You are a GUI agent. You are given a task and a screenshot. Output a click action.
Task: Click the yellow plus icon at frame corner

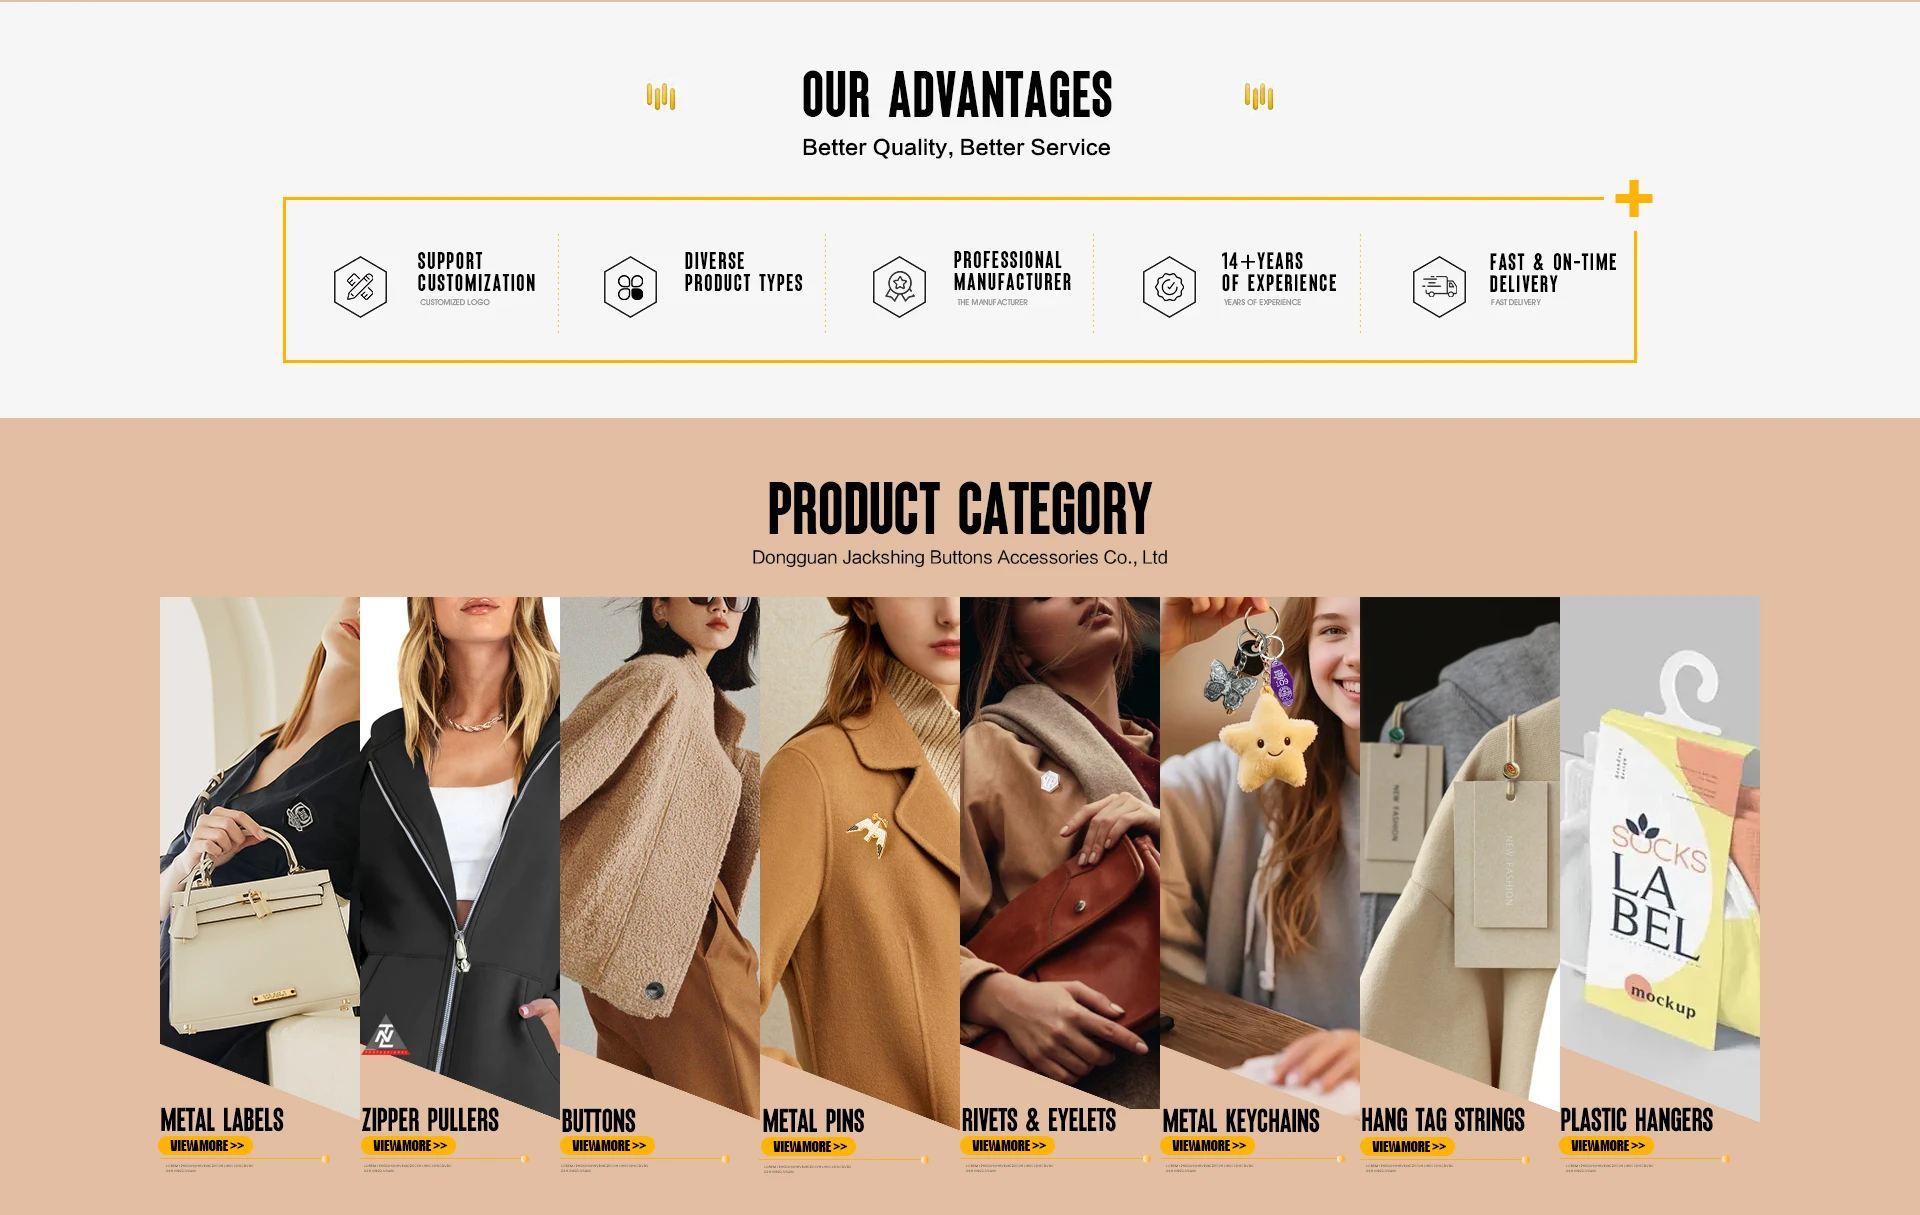(x=1634, y=198)
